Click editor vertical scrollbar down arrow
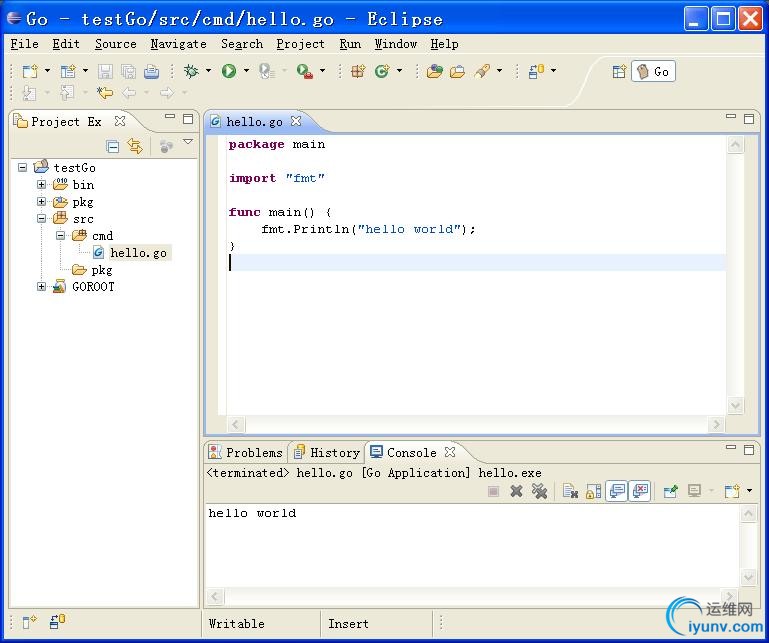Image resolution: width=769 pixels, height=643 pixels. coord(735,405)
